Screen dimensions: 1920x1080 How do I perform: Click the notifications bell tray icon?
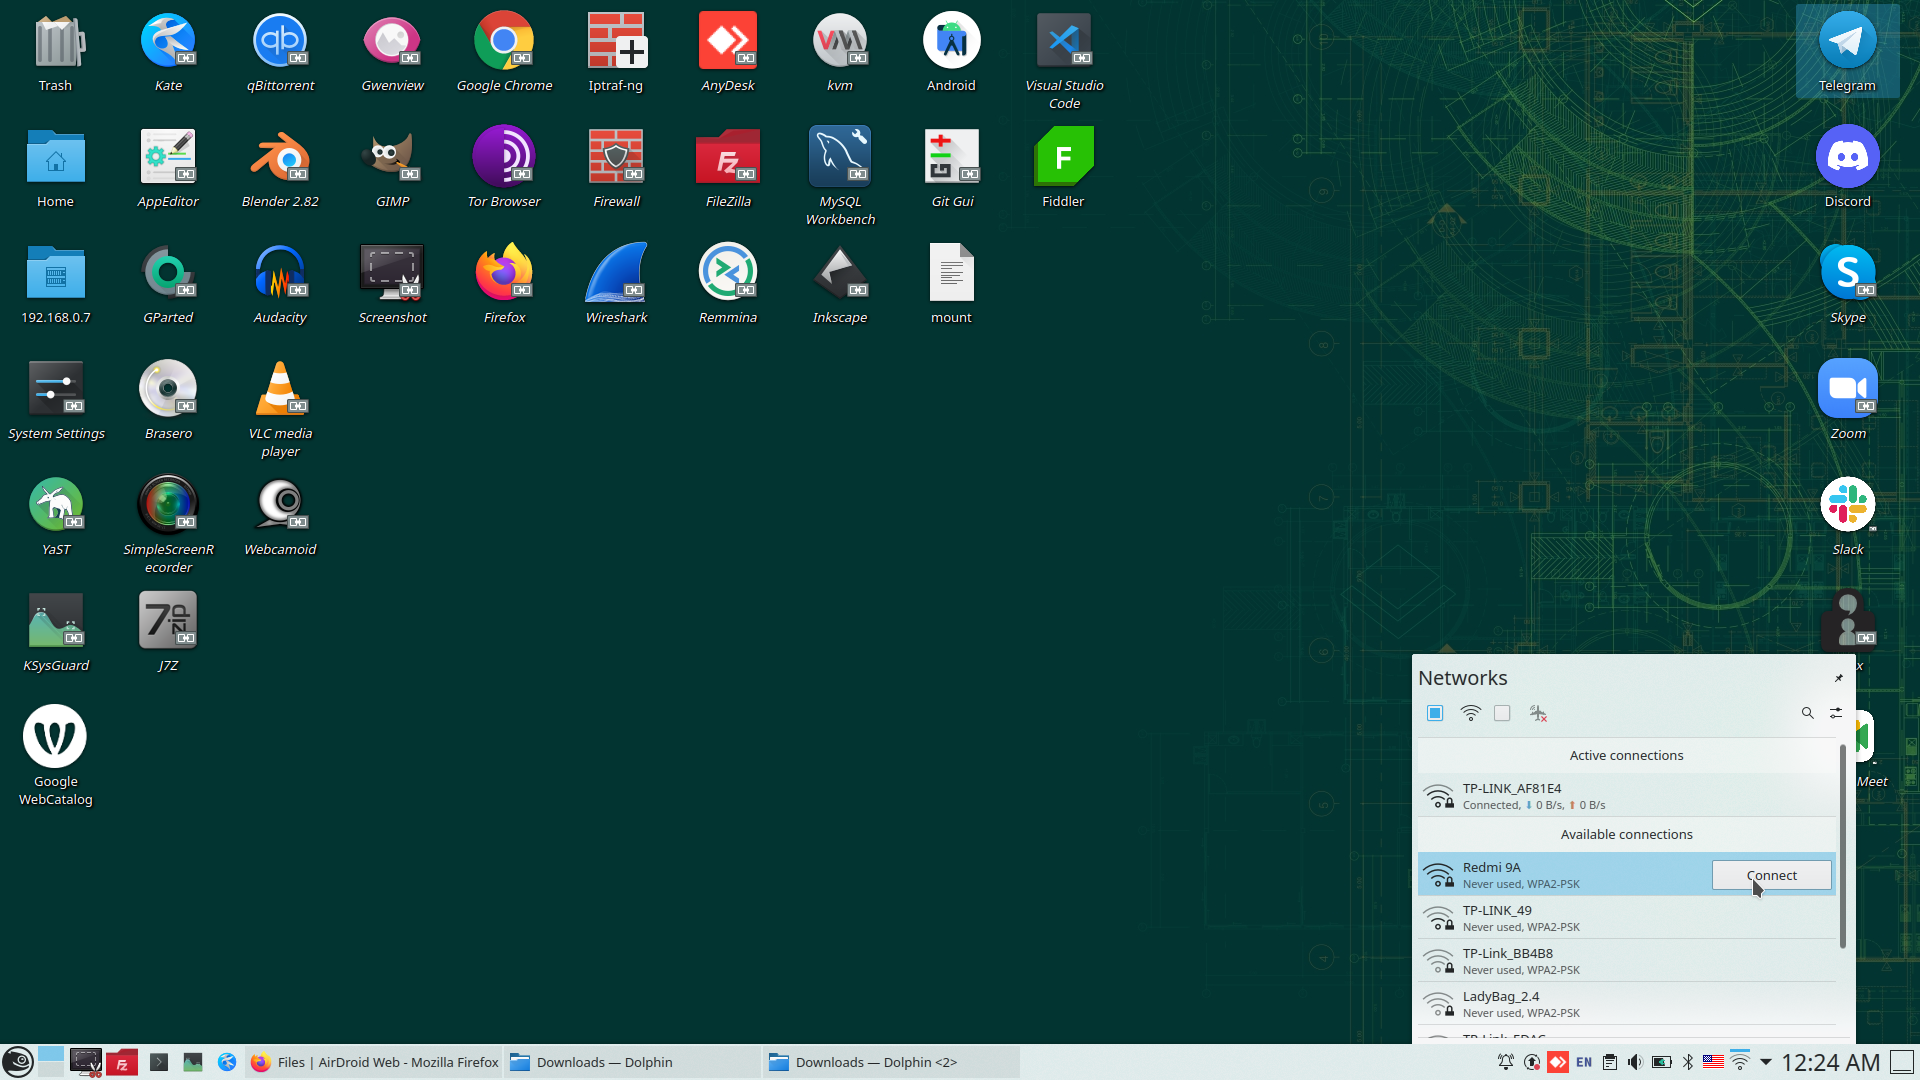(x=1505, y=1062)
